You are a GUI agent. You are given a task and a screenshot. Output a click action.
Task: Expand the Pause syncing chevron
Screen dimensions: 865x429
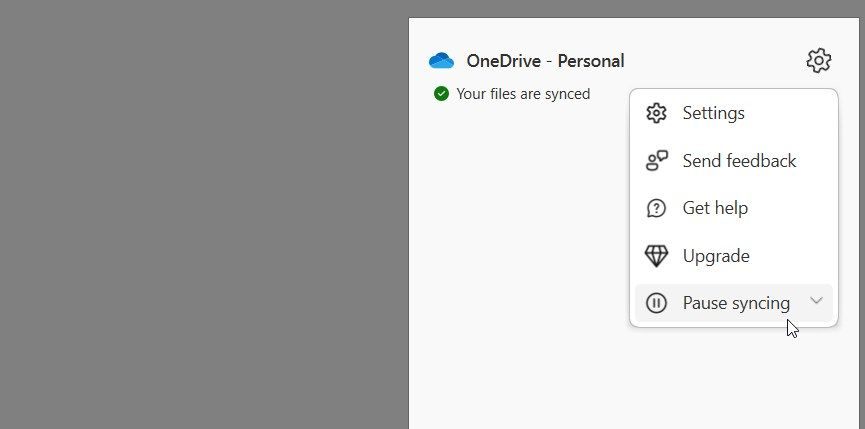(x=816, y=301)
